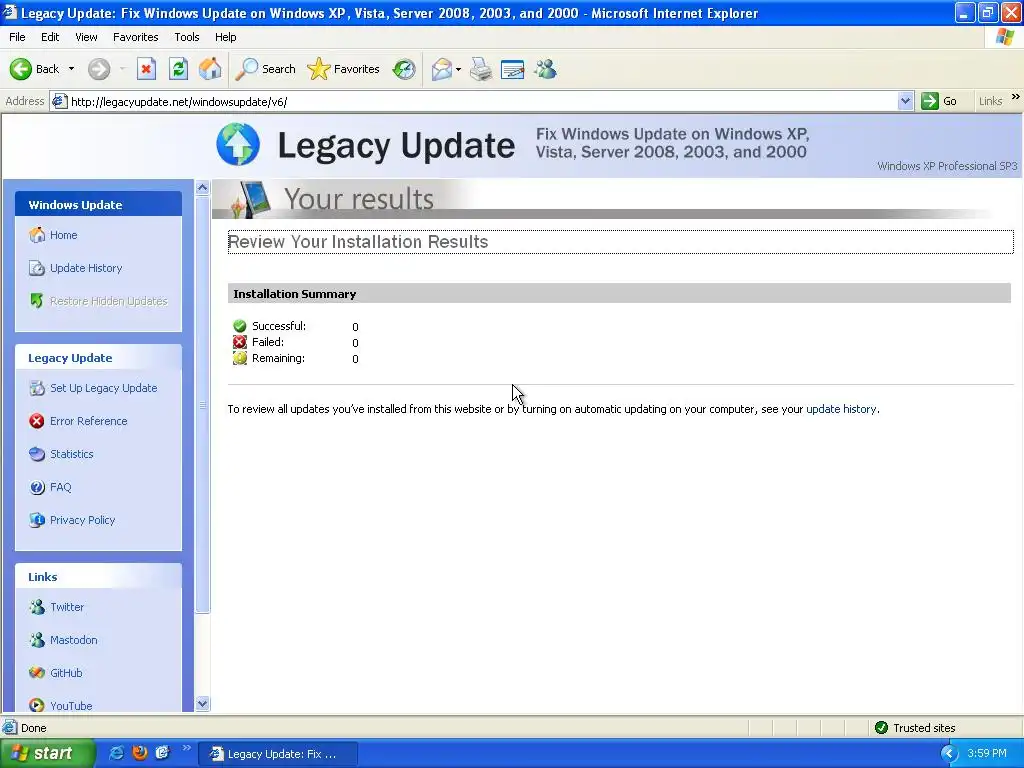Open the Privacy Policy link
Image resolution: width=1024 pixels, height=768 pixels.
click(82, 520)
